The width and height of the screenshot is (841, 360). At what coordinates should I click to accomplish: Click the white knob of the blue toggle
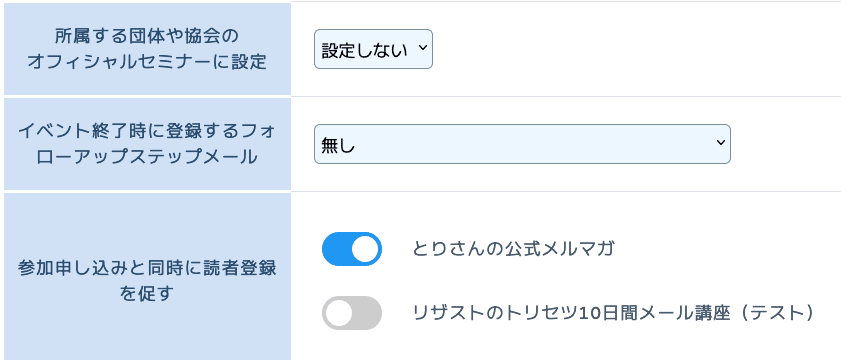tap(366, 249)
